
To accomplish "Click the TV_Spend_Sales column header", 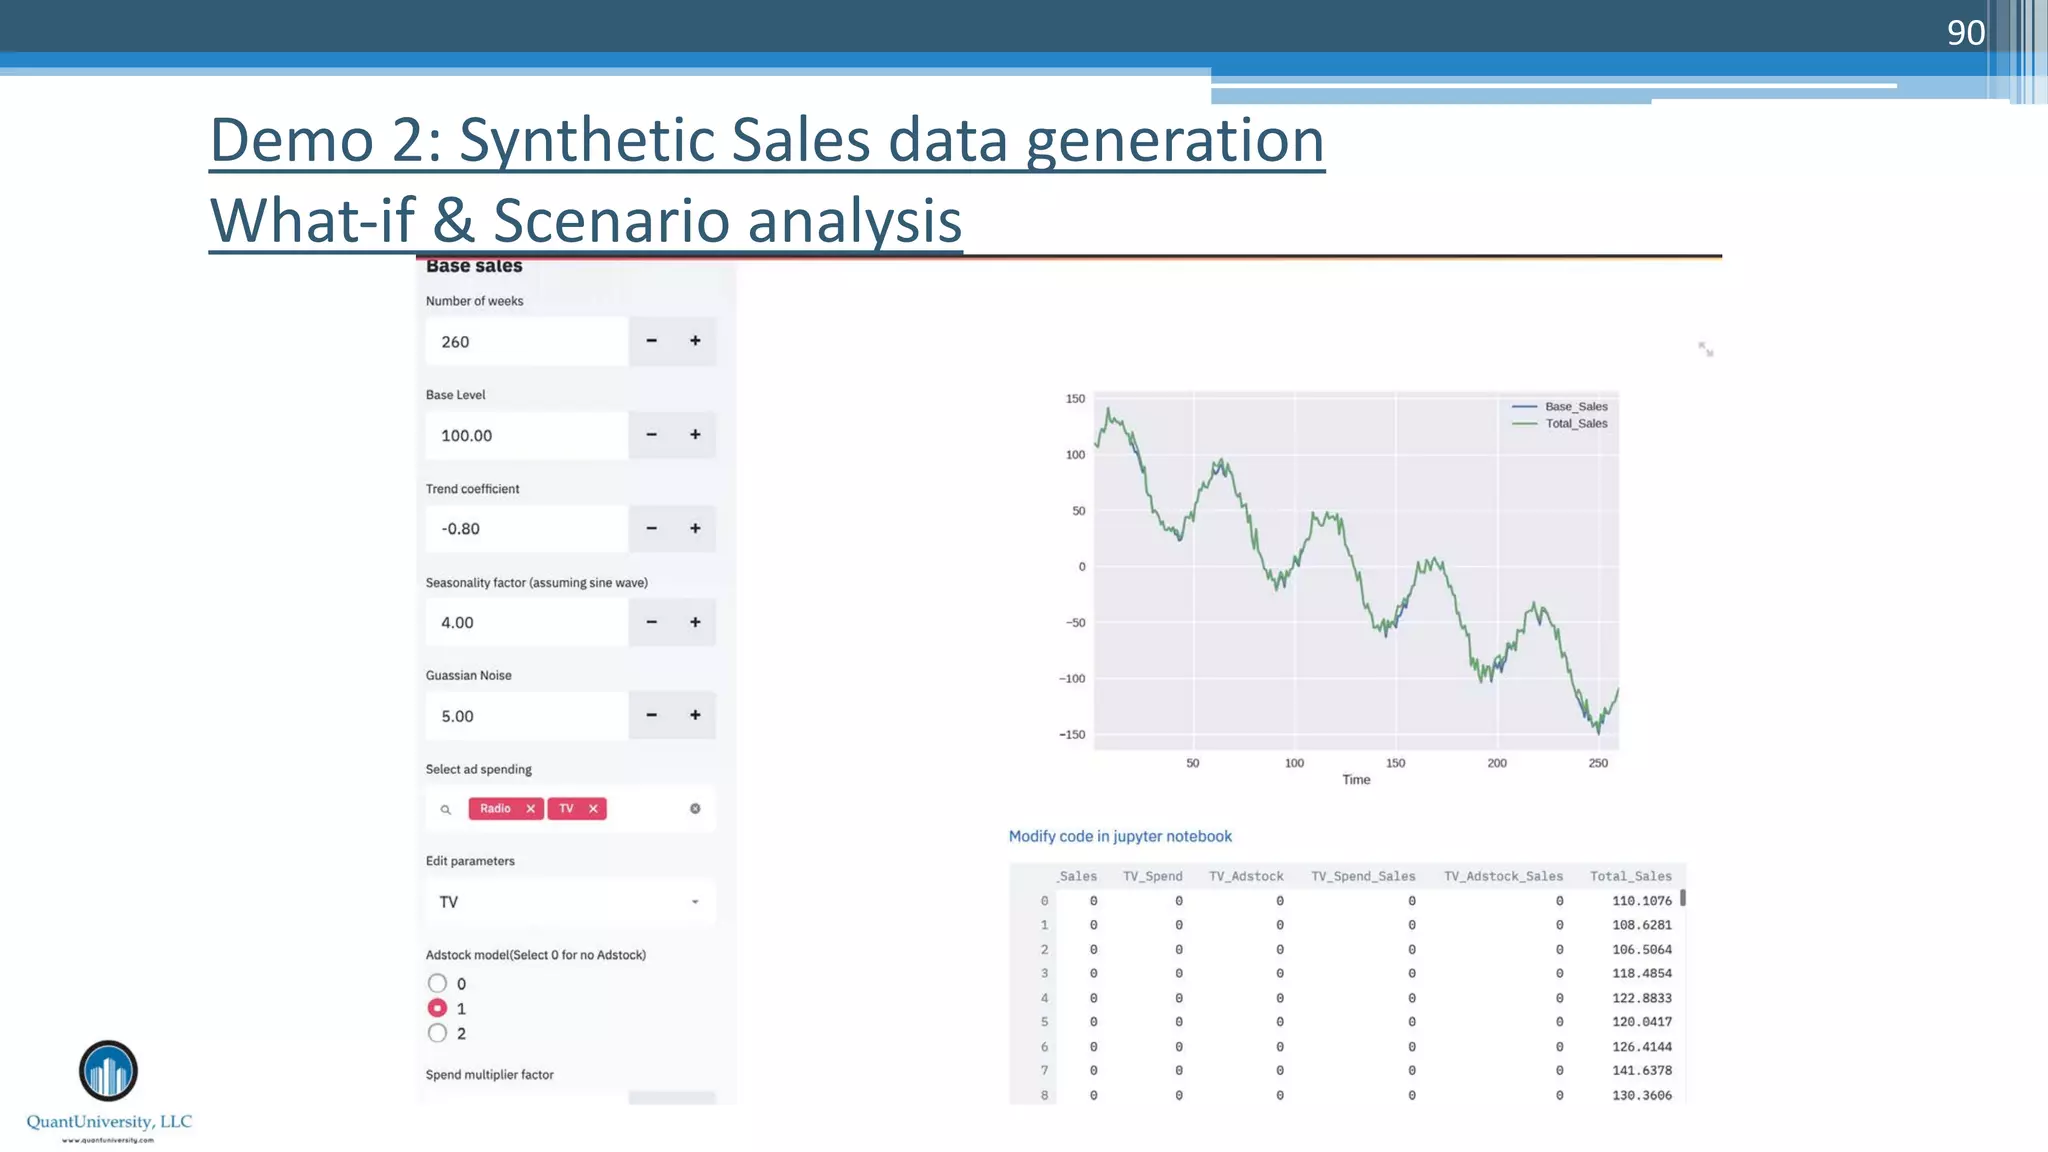I will (x=1363, y=876).
